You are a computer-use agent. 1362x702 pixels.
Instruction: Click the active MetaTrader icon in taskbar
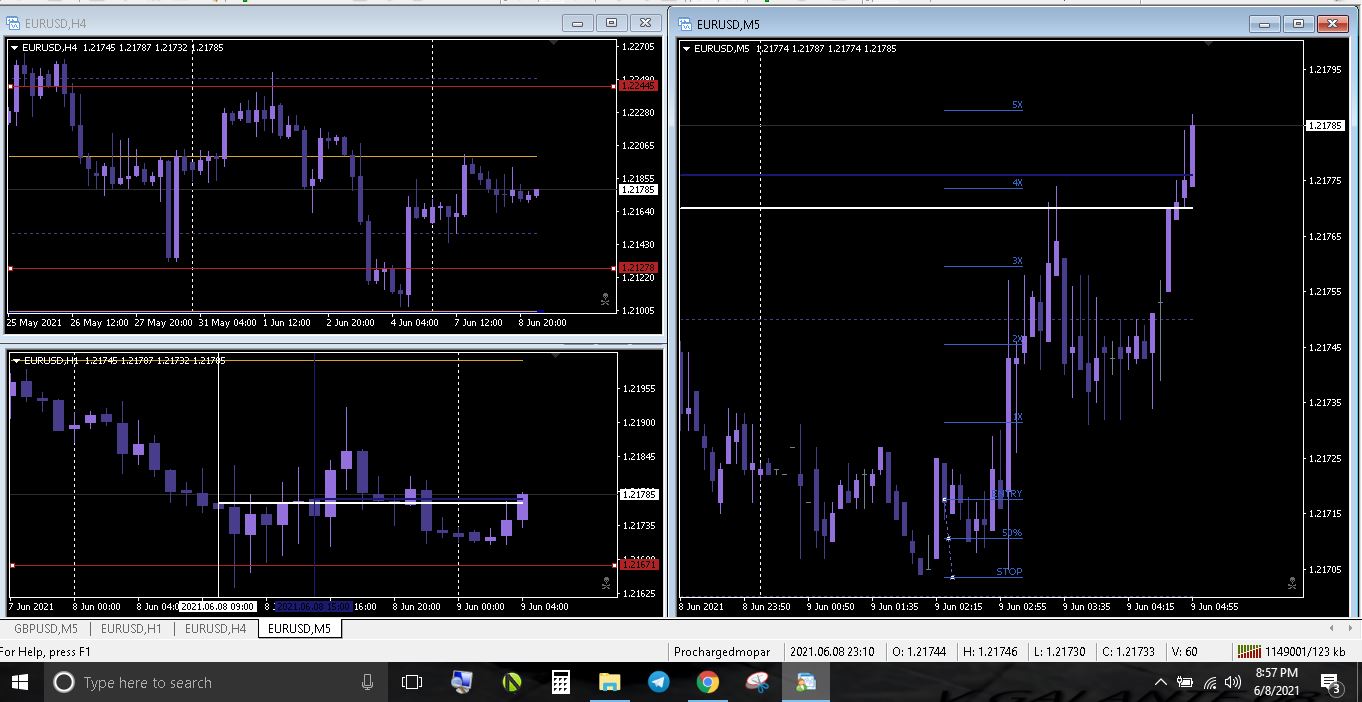coord(806,682)
